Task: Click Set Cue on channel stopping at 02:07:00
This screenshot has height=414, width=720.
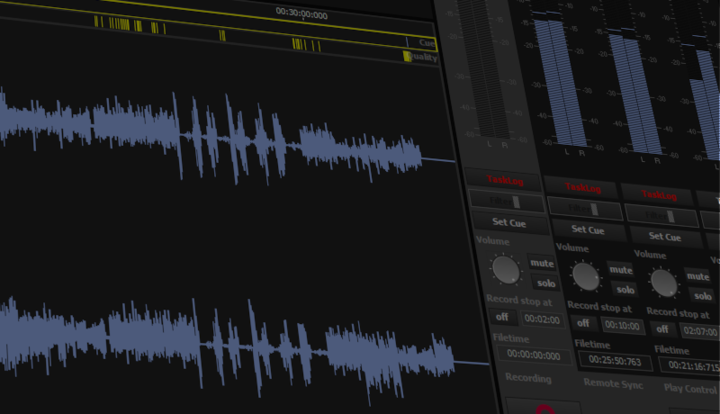Action: coord(664,237)
